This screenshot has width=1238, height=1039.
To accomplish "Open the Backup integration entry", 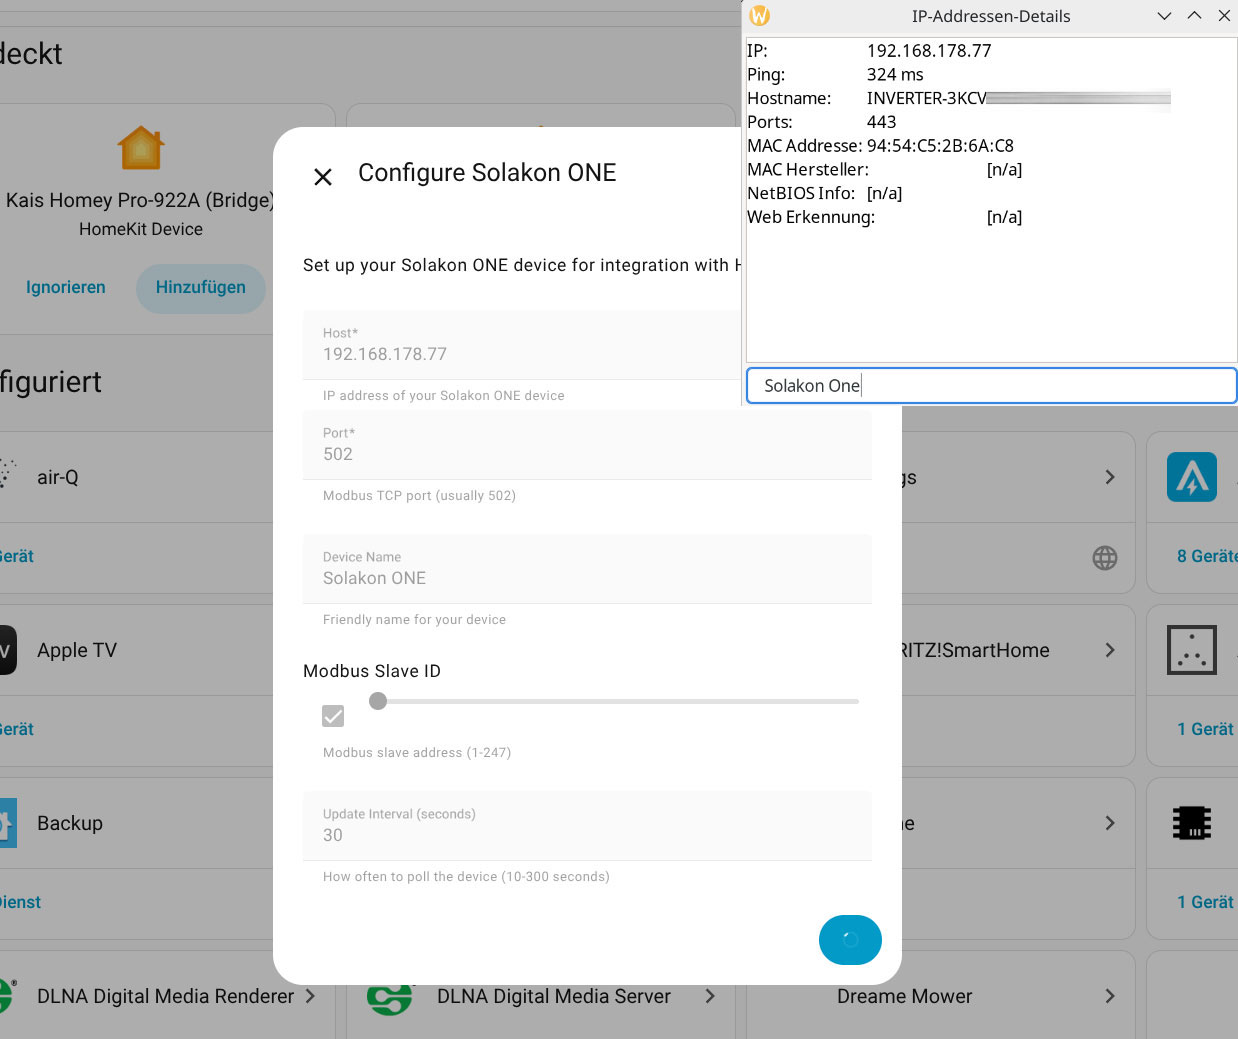I will click(x=136, y=823).
